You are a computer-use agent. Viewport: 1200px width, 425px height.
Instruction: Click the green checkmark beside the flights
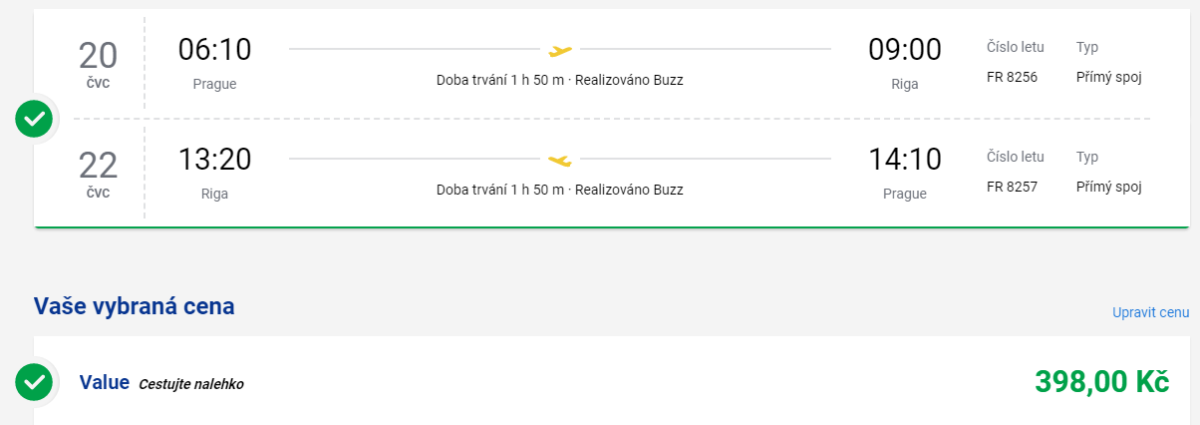(35, 121)
